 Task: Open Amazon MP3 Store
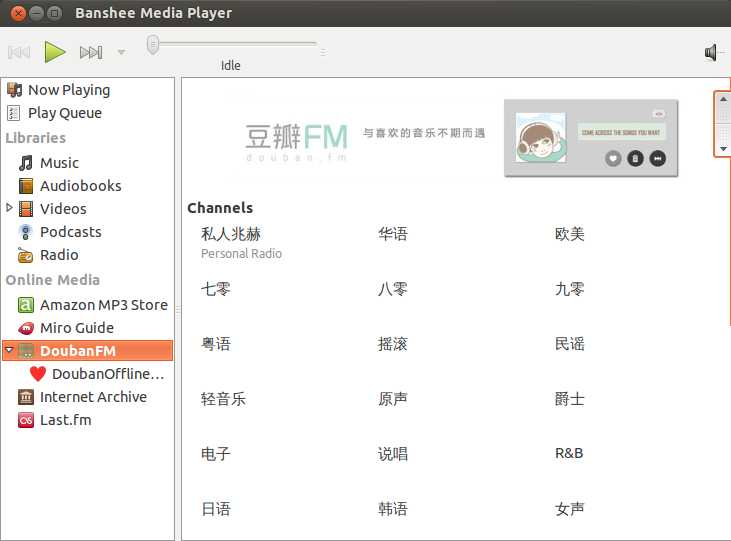104,305
